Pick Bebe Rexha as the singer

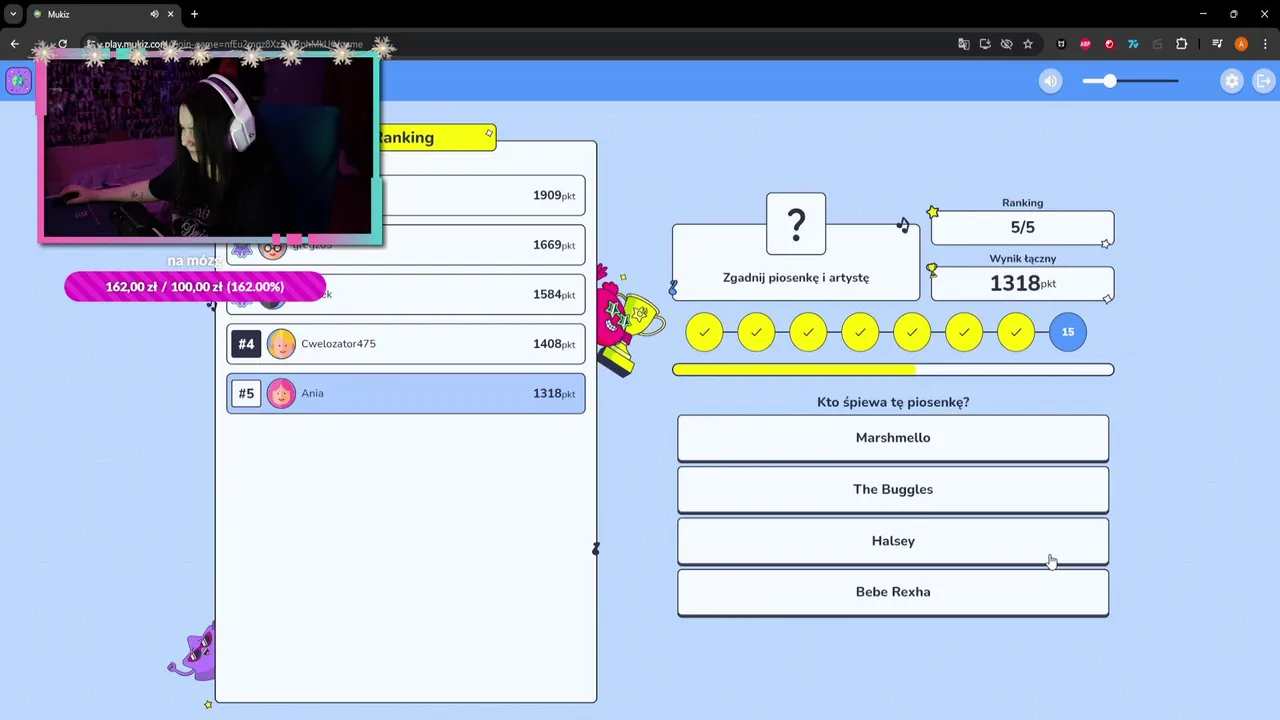click(x=893, y=592)
